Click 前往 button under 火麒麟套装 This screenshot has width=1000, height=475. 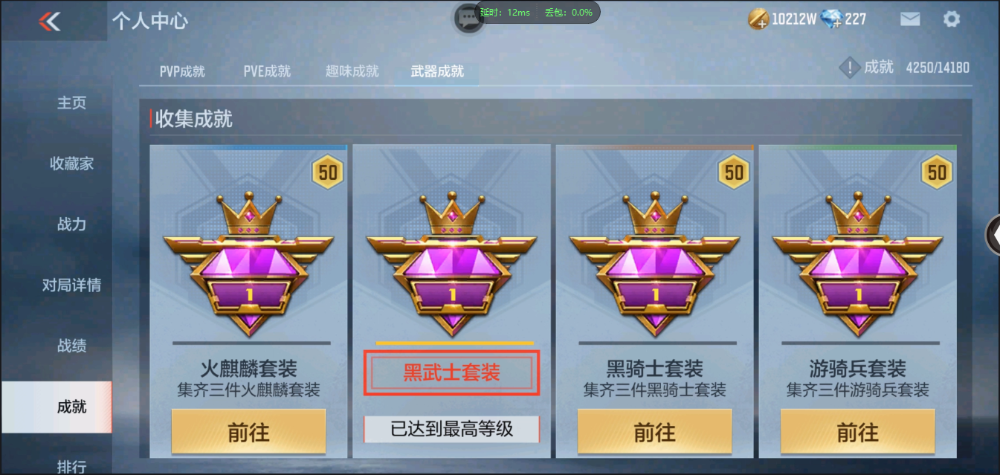tap(249, 432)
